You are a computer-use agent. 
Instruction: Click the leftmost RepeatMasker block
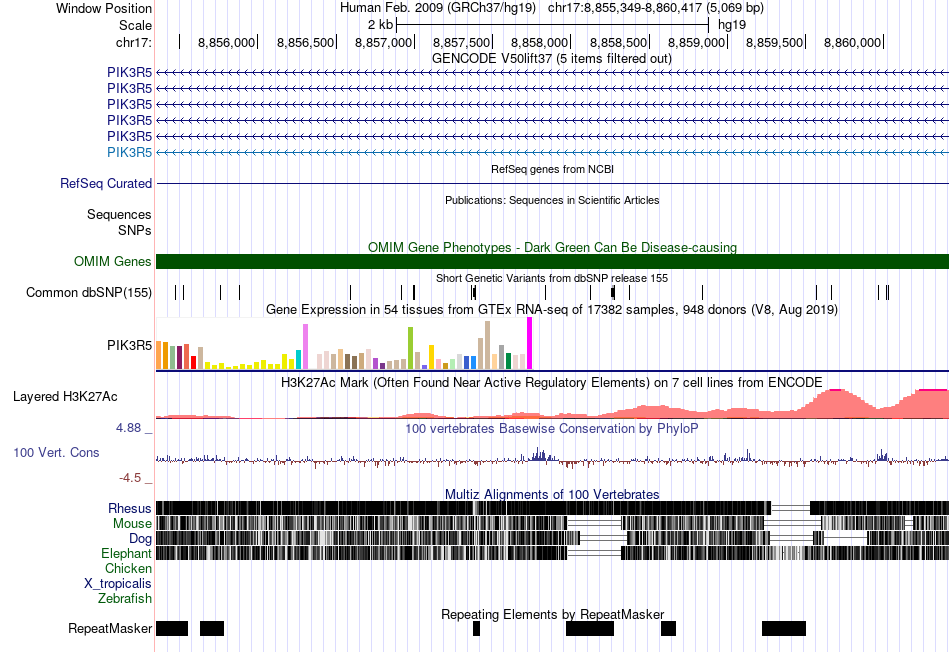tap(172, 628)
